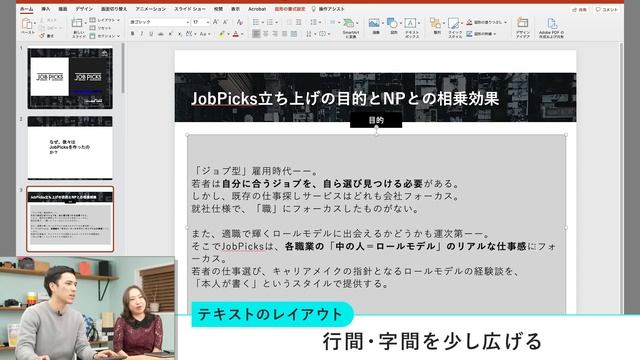Select slide 1 thumbnail with JOB PICKS logos

(70, 78)
